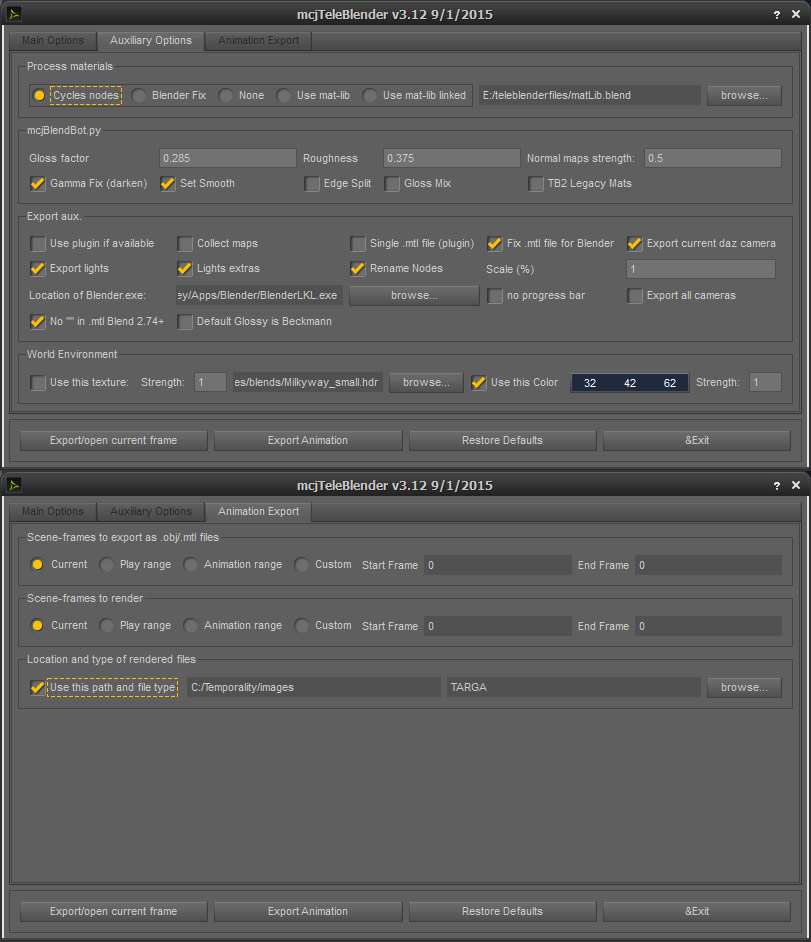Viewport: 811px width, 942px height.
Task: Click &Exit in lower window
Action: click(x=697, y=911)
